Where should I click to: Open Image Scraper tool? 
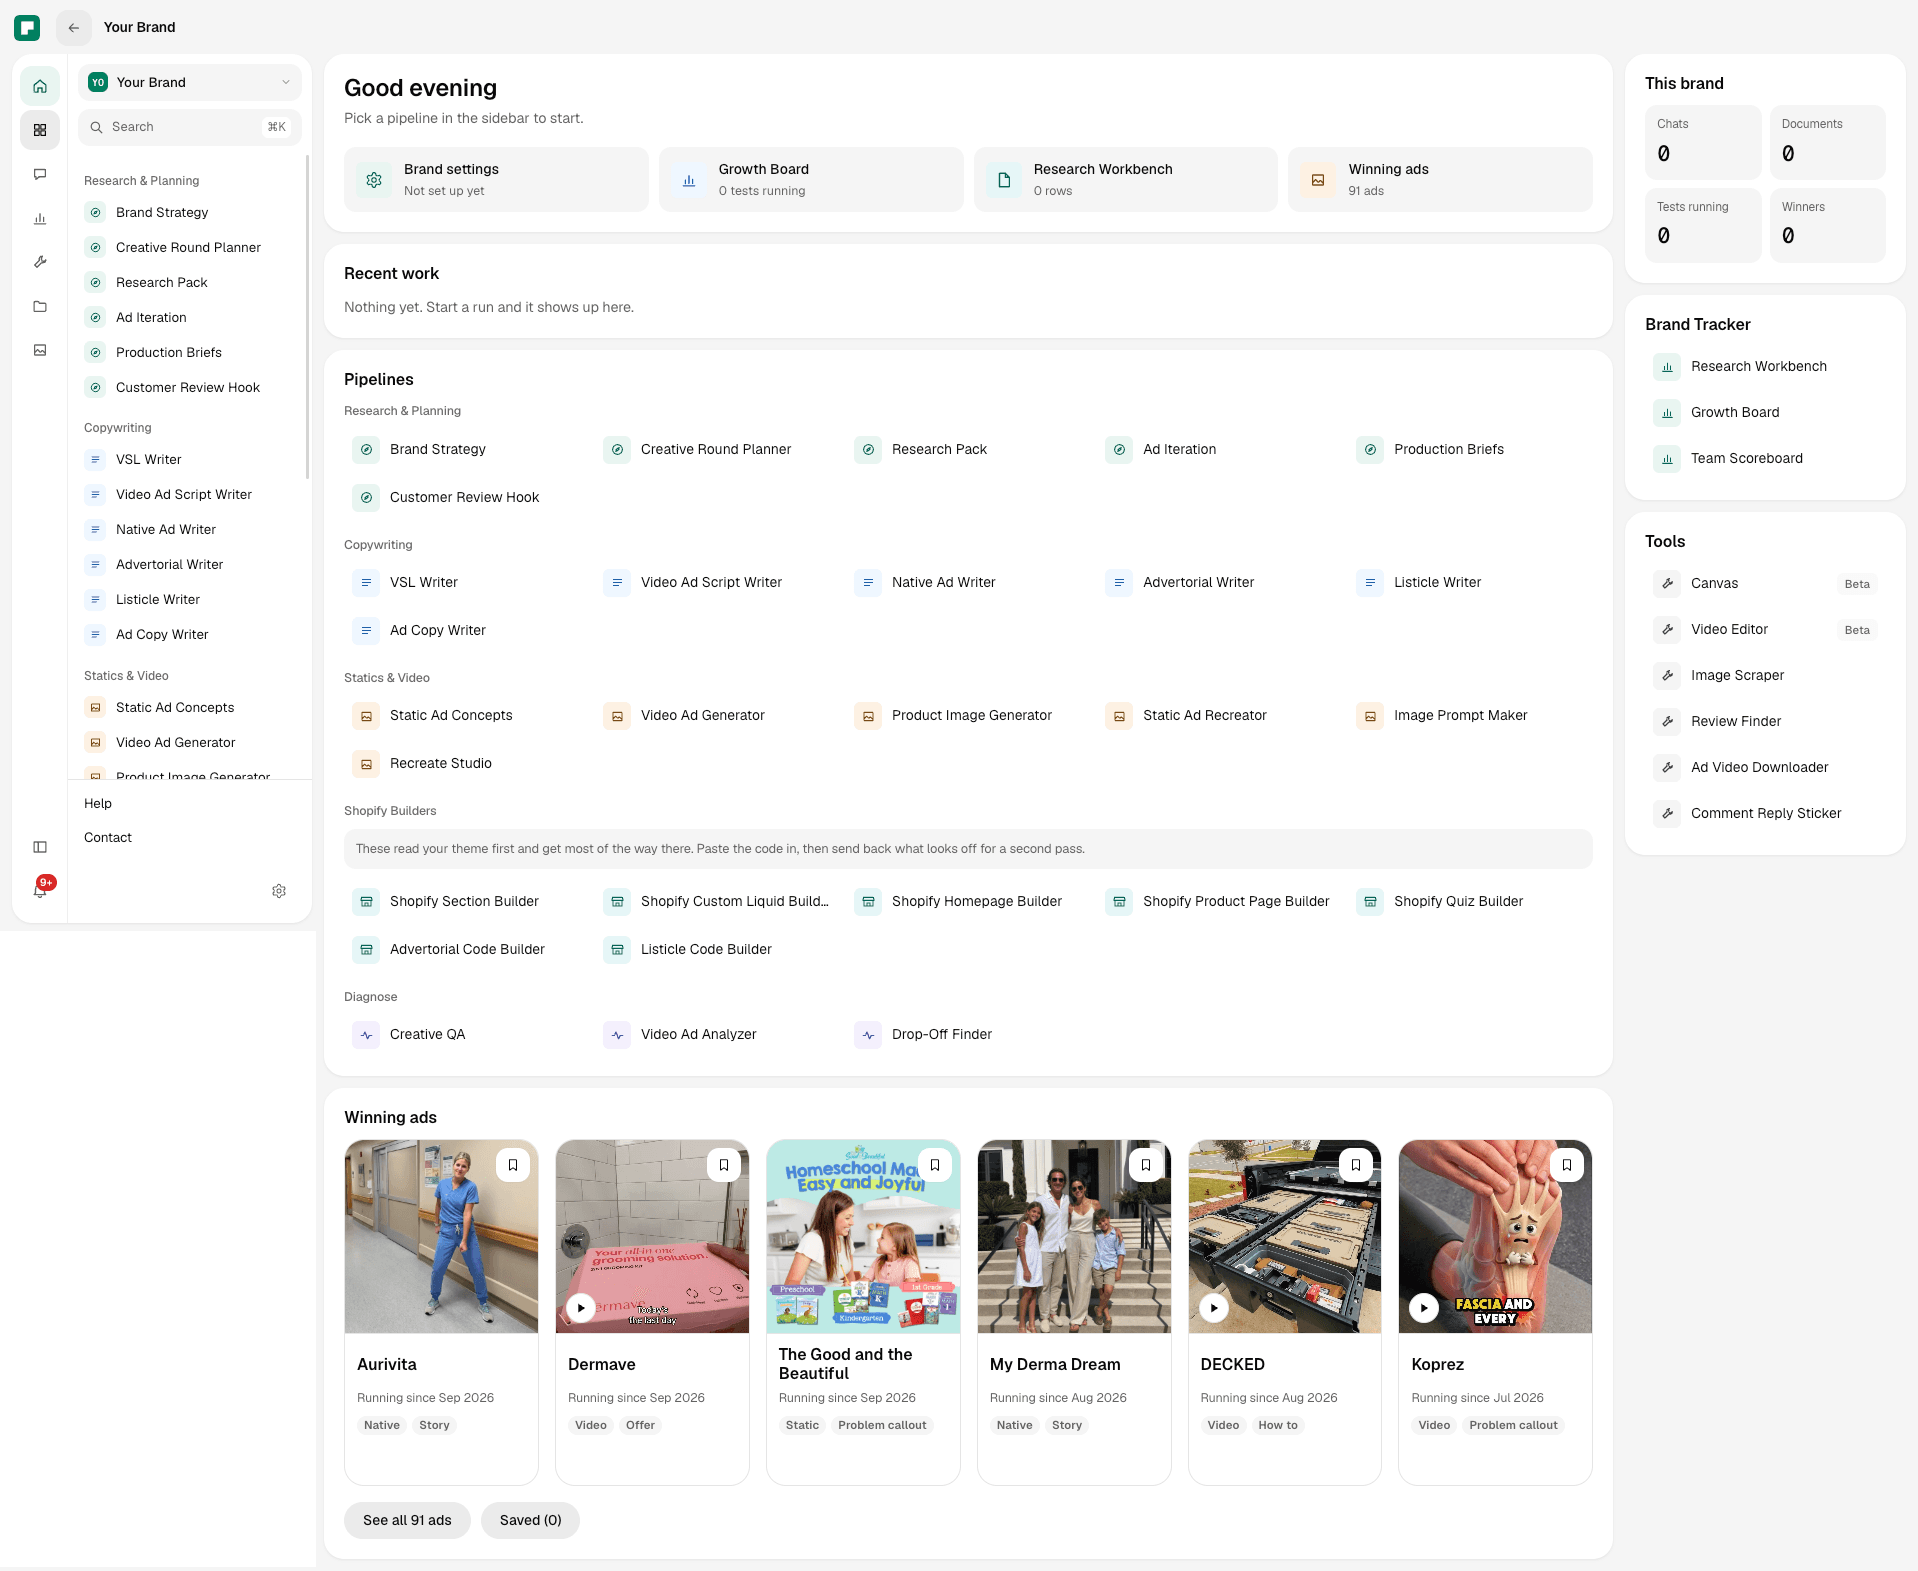click(x=1765, y=676)
